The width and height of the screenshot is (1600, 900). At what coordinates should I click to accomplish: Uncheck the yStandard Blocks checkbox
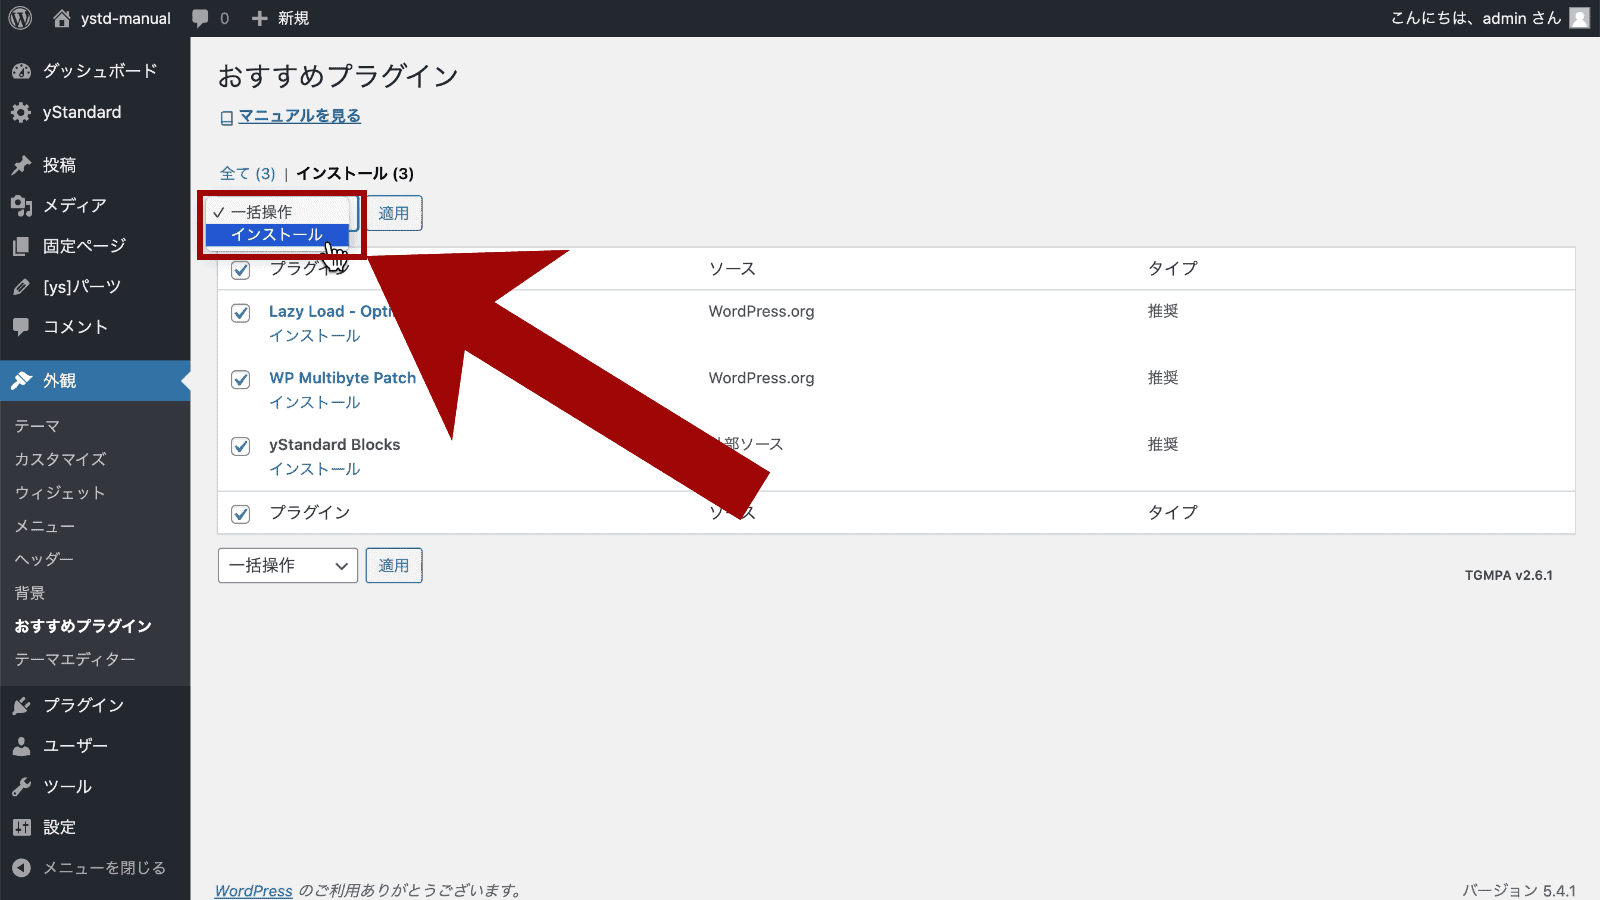(241, 446)
